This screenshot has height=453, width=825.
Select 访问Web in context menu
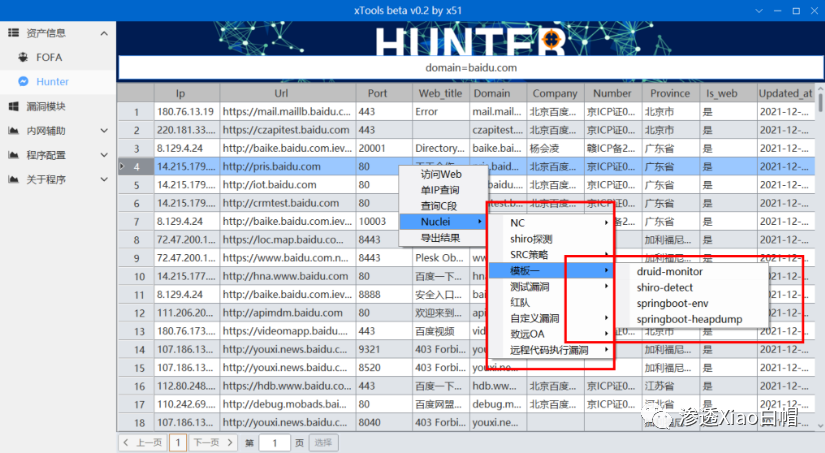441,174
